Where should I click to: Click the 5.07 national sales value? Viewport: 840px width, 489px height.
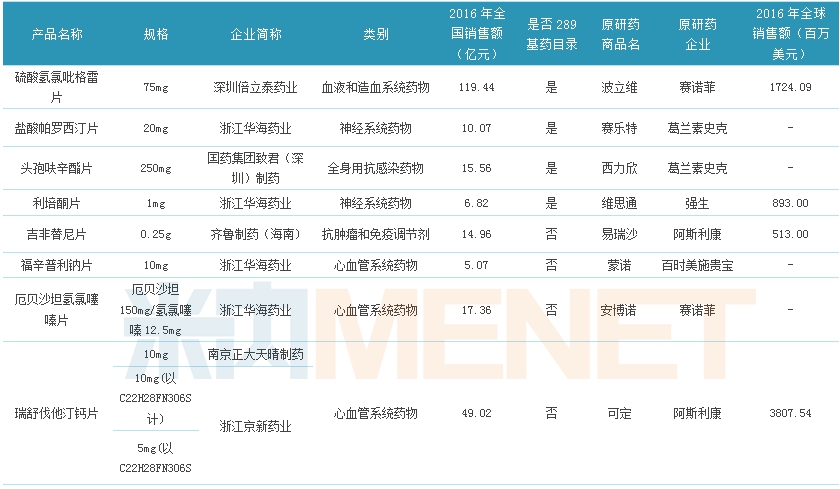pos(477,265)
